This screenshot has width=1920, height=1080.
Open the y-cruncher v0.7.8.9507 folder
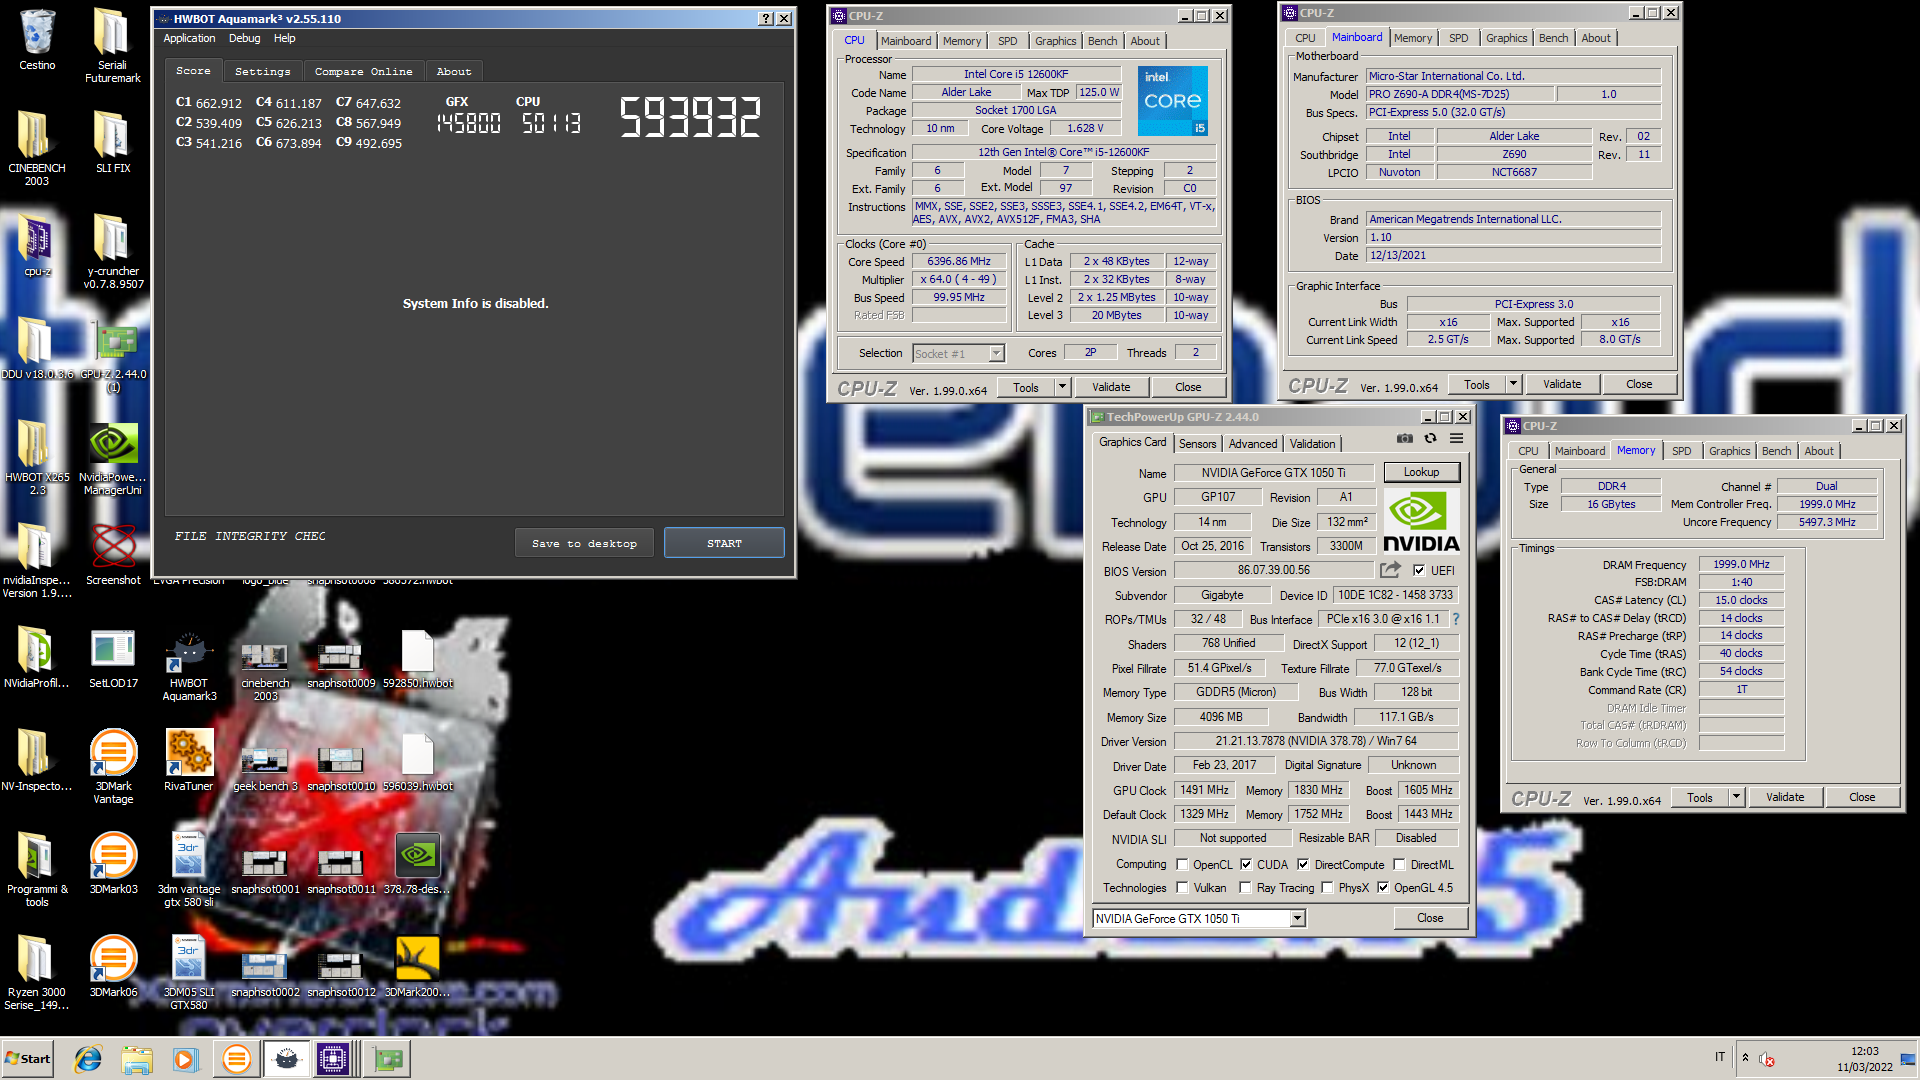tap(113, 251)
